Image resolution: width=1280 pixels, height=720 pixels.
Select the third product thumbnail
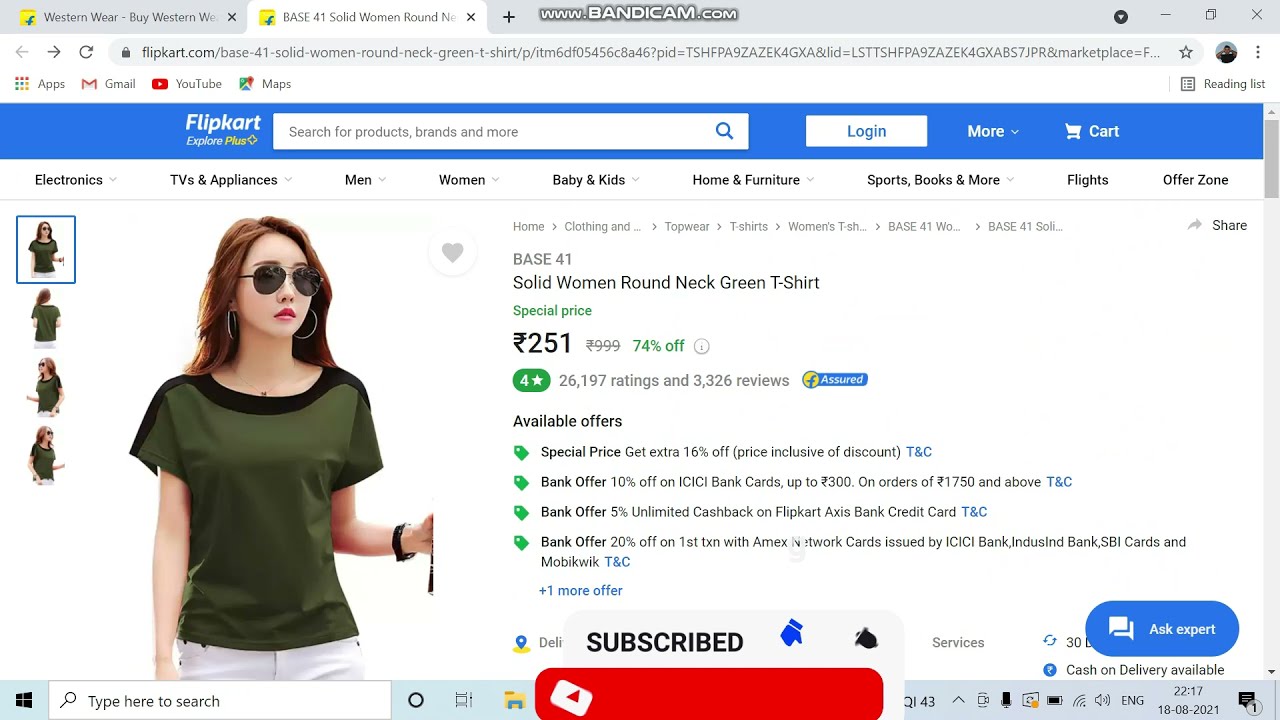[x=46, y=387]
